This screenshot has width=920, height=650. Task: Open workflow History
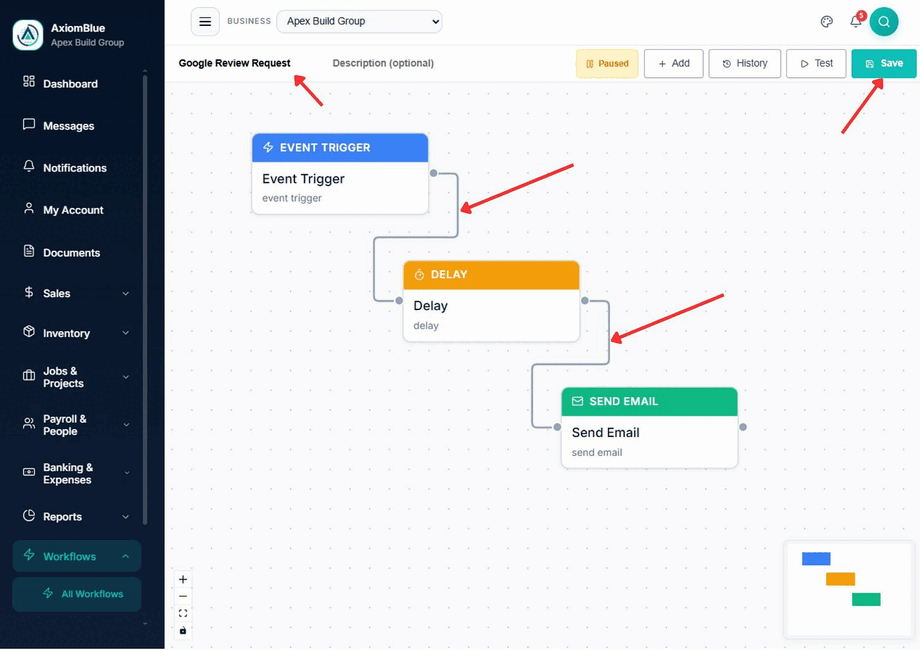(x=745, y=63)
